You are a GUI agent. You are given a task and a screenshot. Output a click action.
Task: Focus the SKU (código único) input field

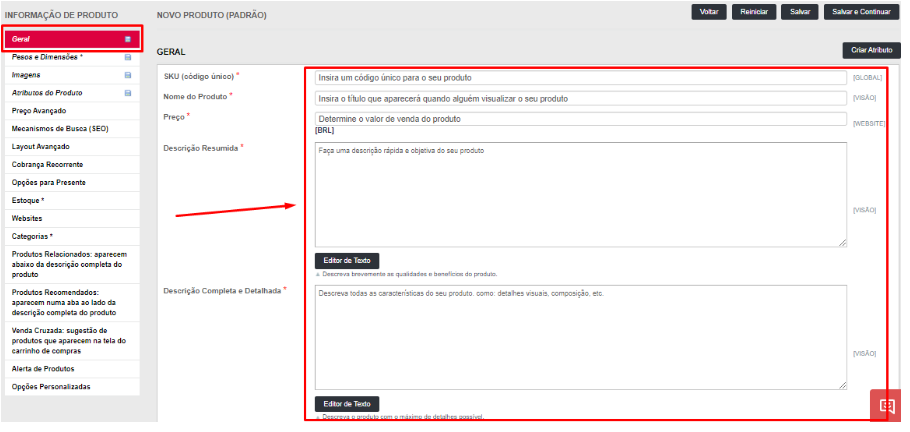tap(580, 77)
